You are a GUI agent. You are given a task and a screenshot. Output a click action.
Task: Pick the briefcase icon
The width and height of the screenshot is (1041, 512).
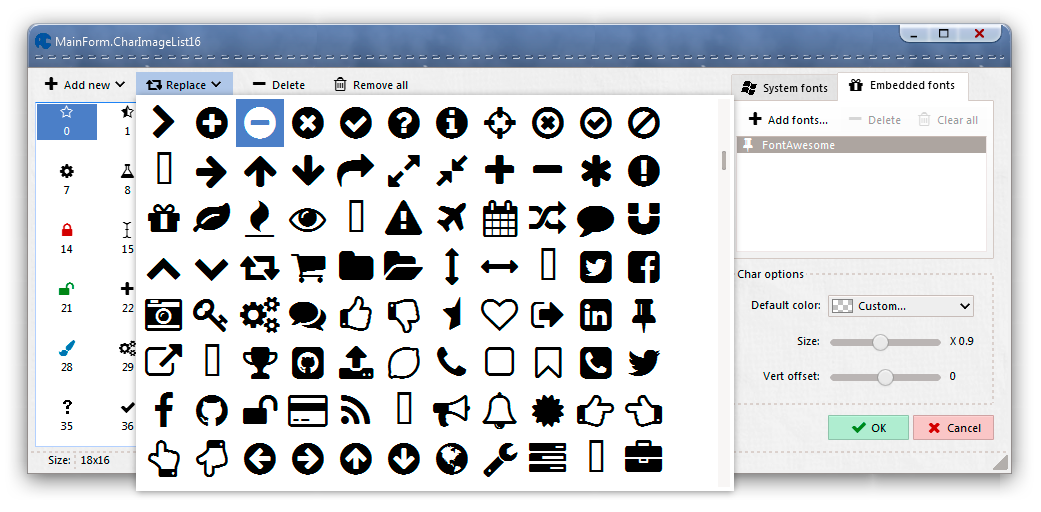643,458
